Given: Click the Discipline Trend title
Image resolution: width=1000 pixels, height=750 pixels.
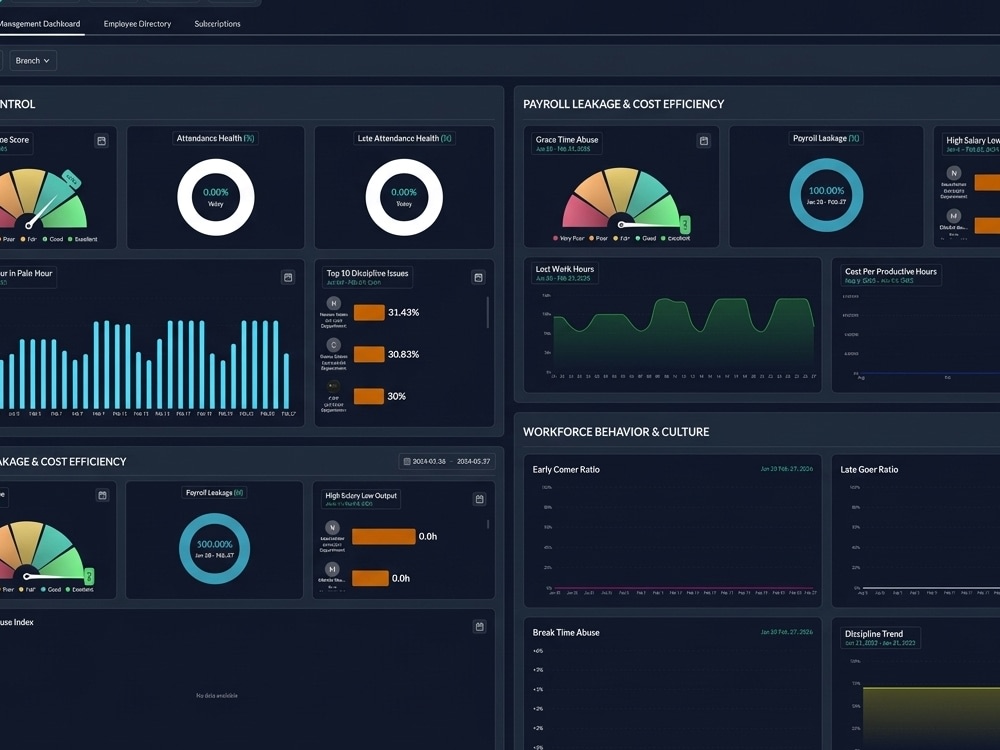Looking at the screenshot, I should coord(874,634).
